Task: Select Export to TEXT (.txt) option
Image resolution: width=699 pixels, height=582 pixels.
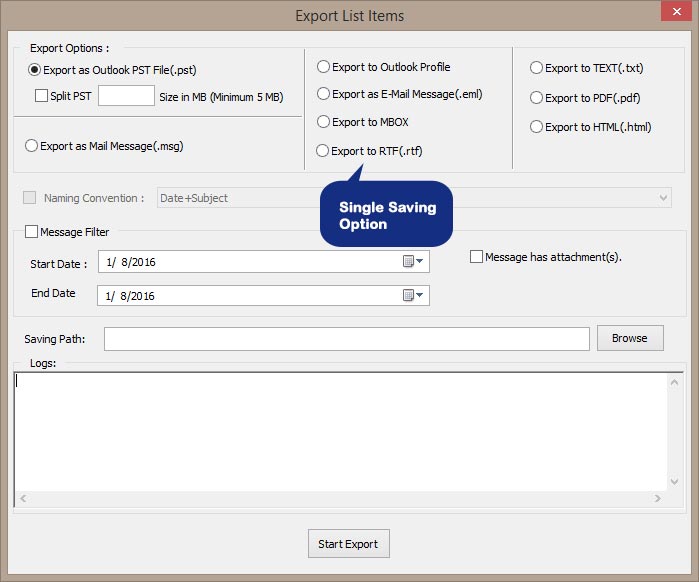Action: click(x=537, y=68)
